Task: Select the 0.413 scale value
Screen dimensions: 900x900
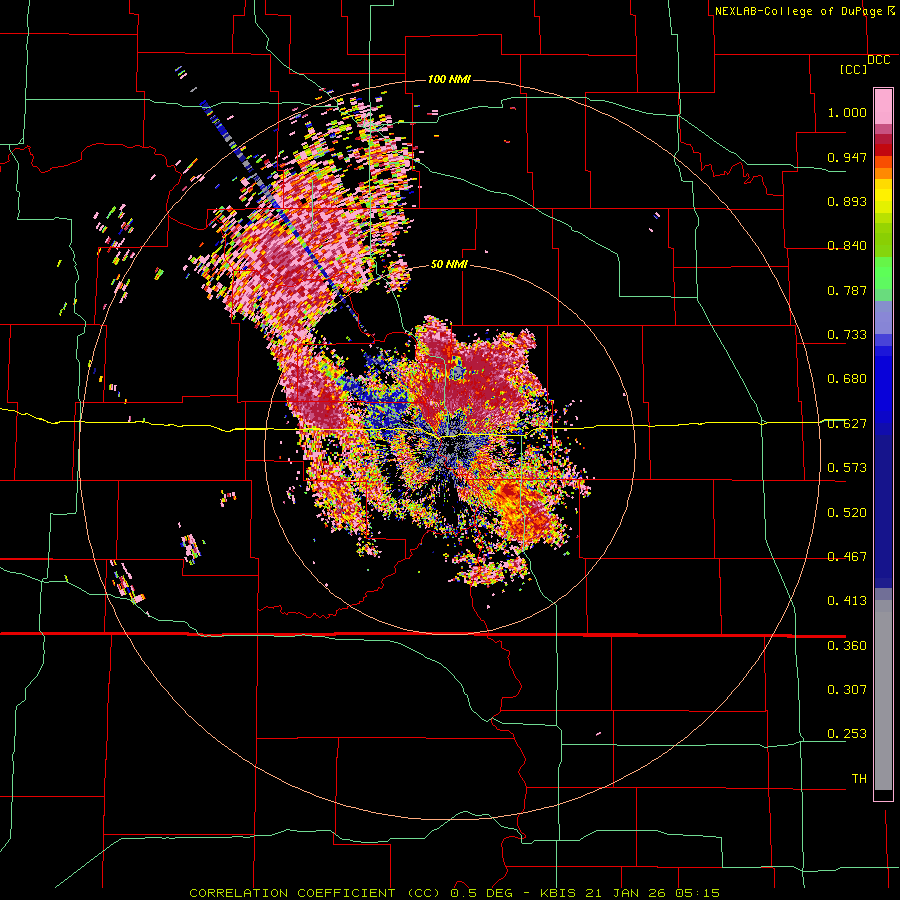Action: [x=847, y=600]
